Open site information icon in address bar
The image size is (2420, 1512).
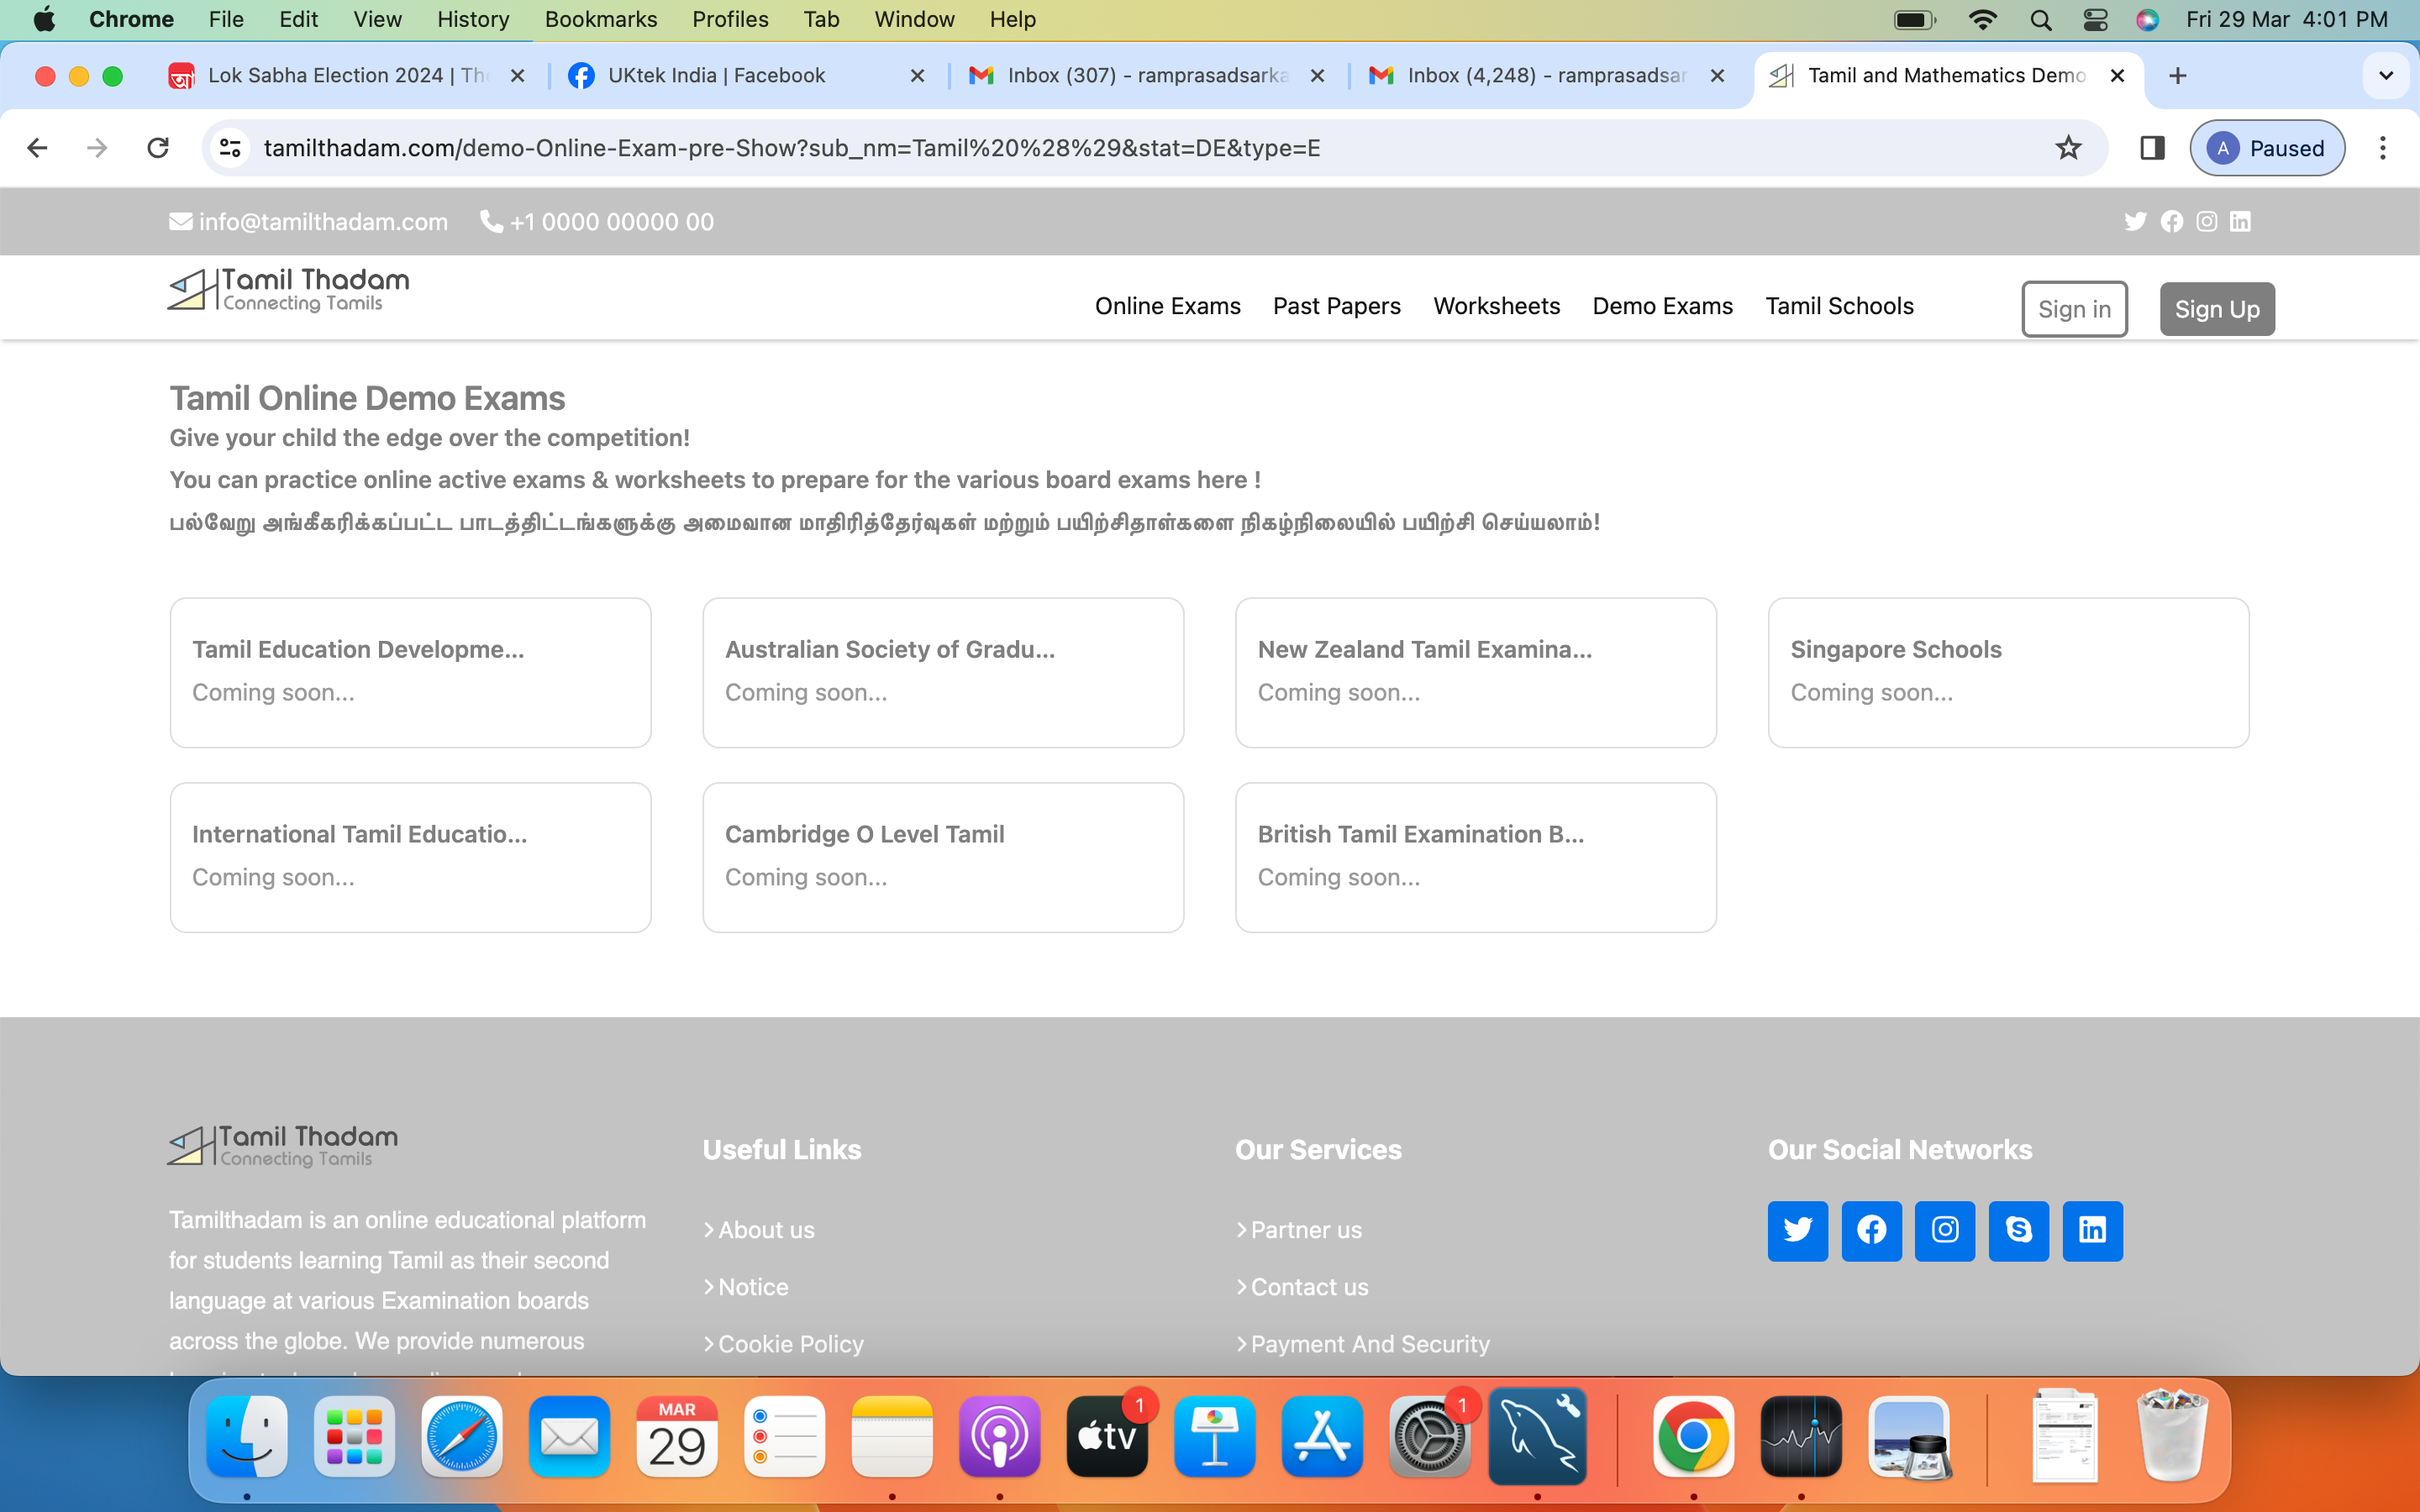(230, 148)
